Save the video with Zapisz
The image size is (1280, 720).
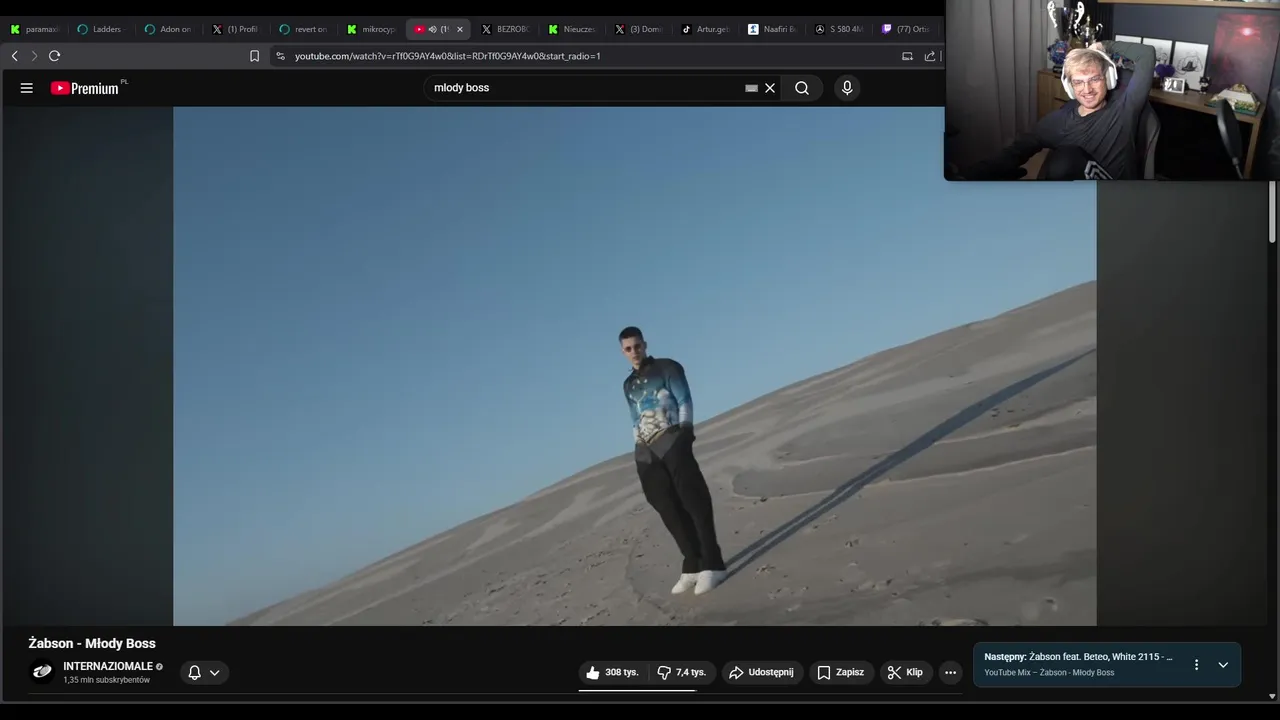[841, 673]
